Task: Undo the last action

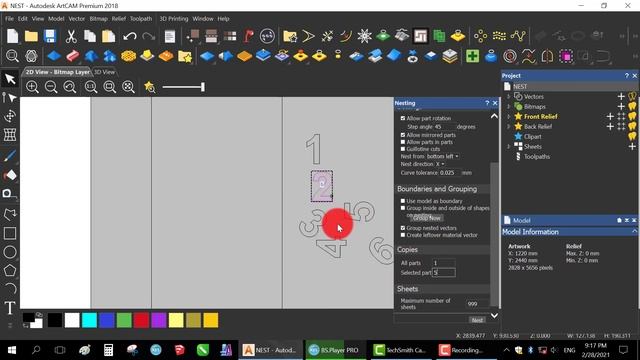Action: (x=130, y=36)
